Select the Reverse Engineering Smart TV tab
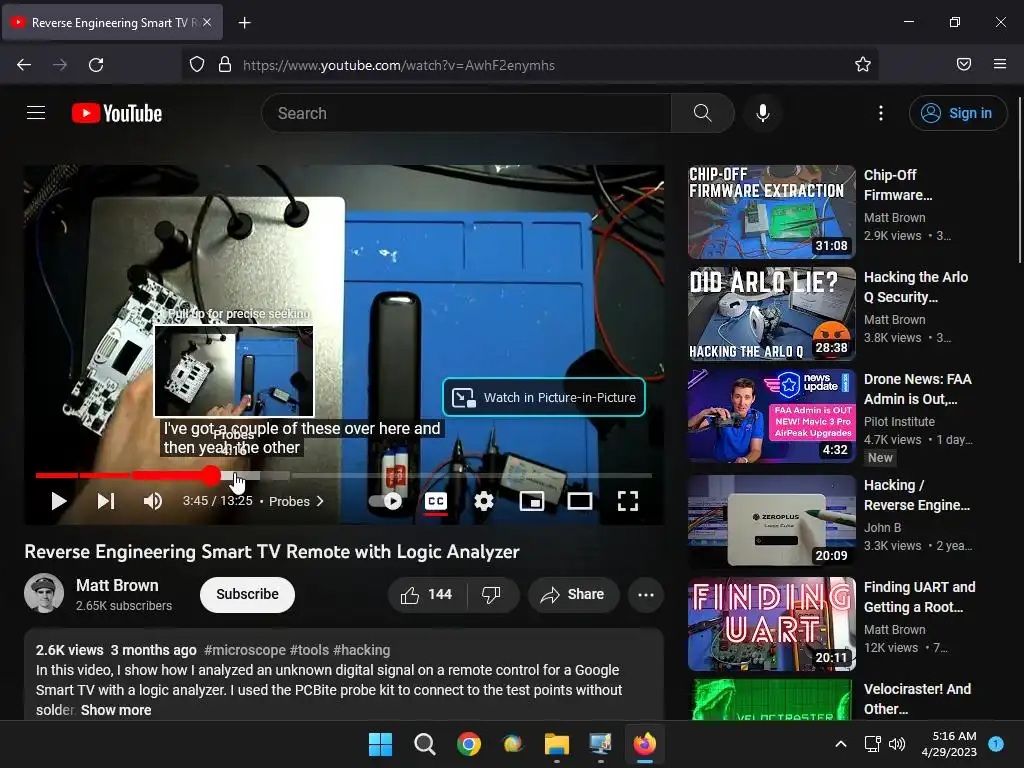The height and width of the screenshot is (768, 1024). coord(112,23)
